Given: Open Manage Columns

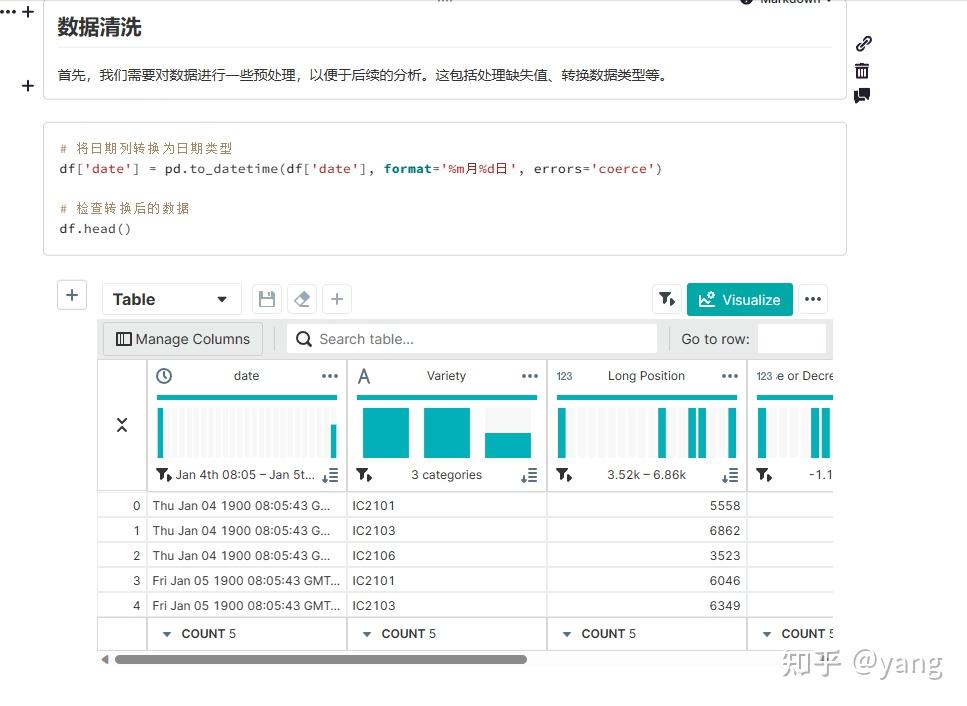Looking at the screenshot, I should tap(182, 338).
